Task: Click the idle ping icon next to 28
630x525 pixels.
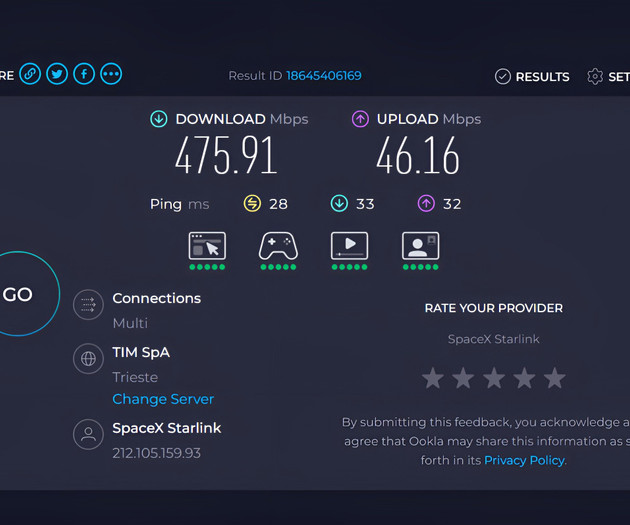Action: (x=252, y=203)
